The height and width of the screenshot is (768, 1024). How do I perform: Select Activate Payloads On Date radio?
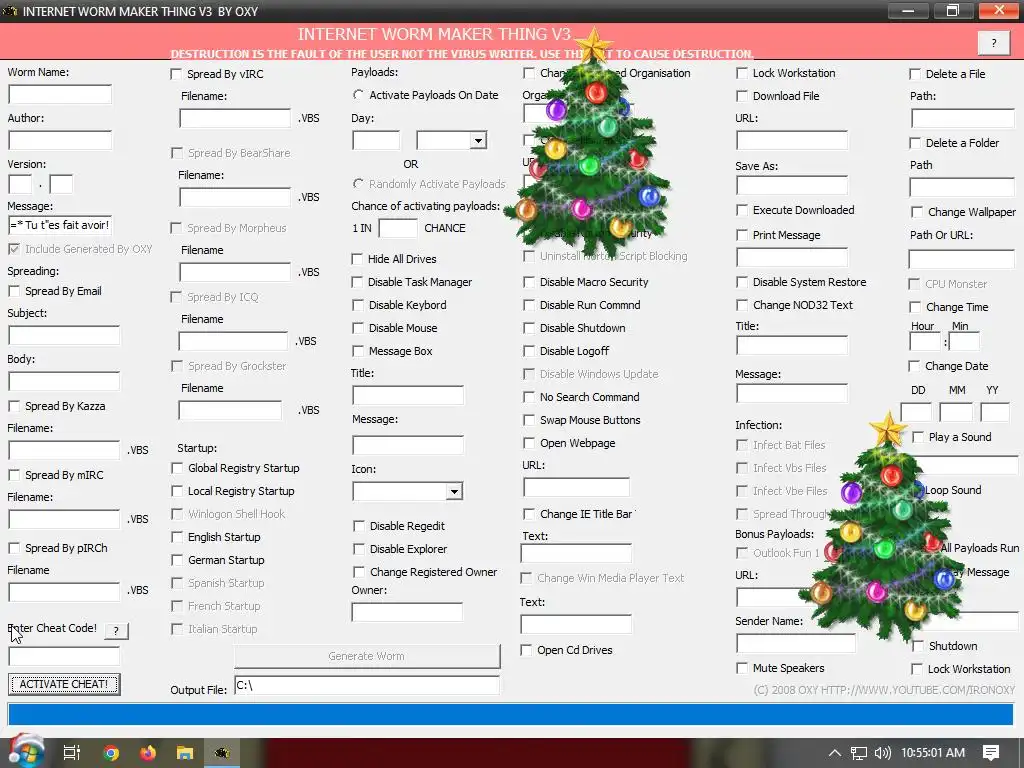tap(358, 95)
